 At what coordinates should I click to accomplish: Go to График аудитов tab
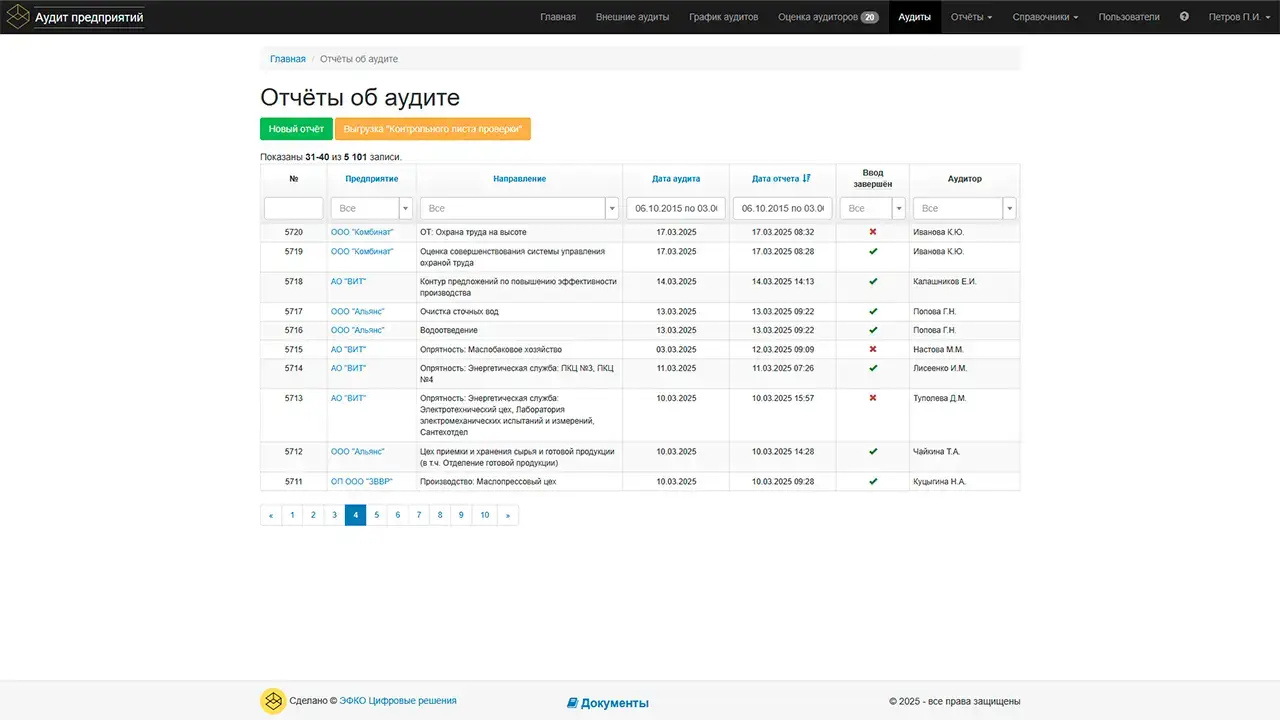tap(723, 17)
